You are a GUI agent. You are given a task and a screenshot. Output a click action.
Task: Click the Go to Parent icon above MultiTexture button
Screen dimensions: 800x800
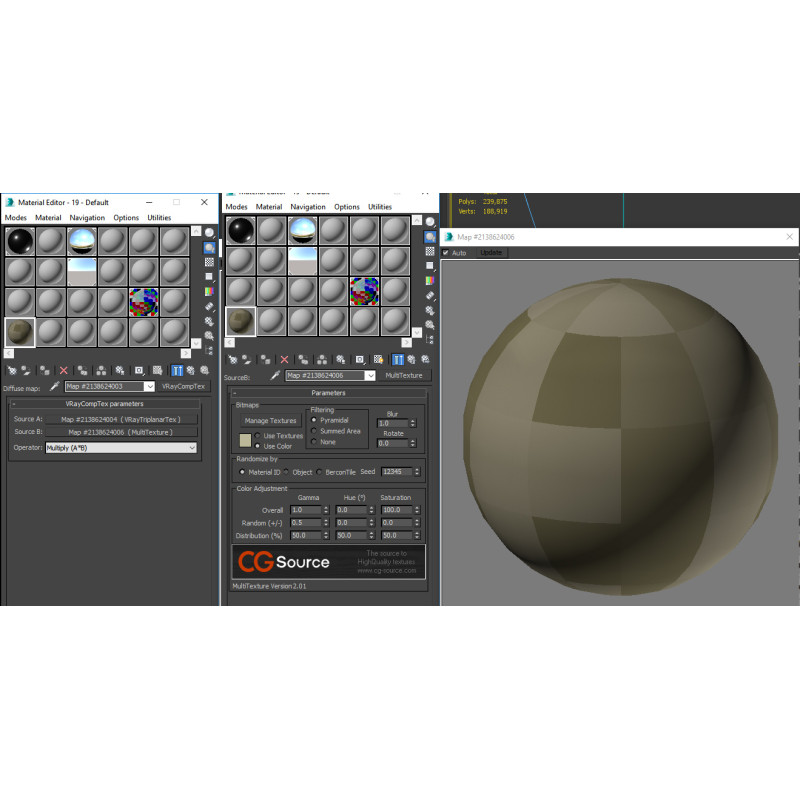pos(413,359)
